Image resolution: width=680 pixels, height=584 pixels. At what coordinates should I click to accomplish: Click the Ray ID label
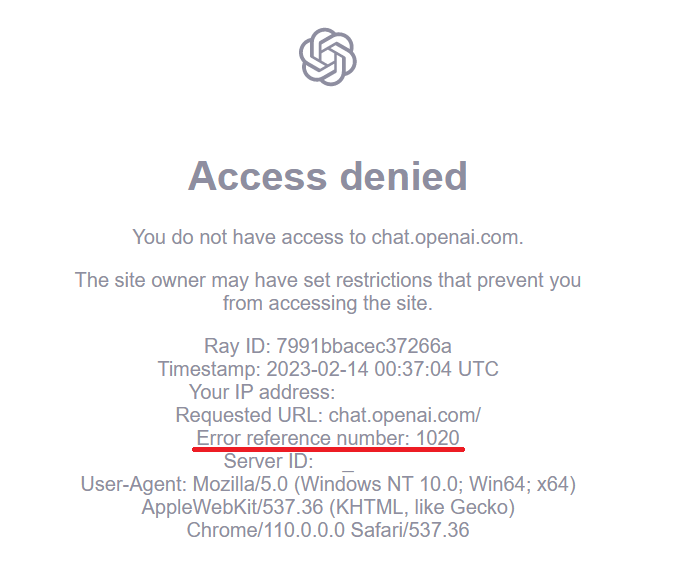pos(236,346)
